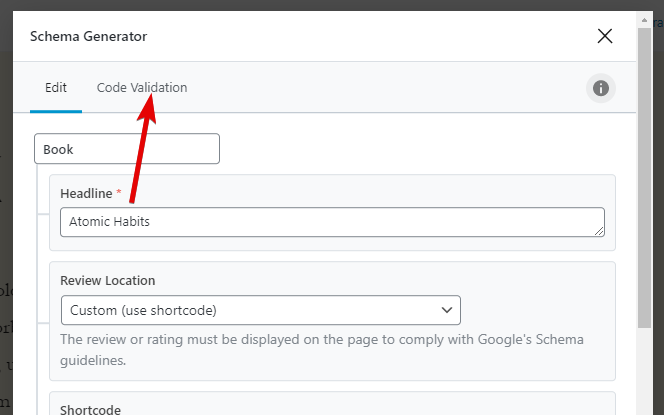Image resolution: width=664 pixels, height=415 pixels.
Task: Click the Shortcode label
Action: tap(91, 409)
